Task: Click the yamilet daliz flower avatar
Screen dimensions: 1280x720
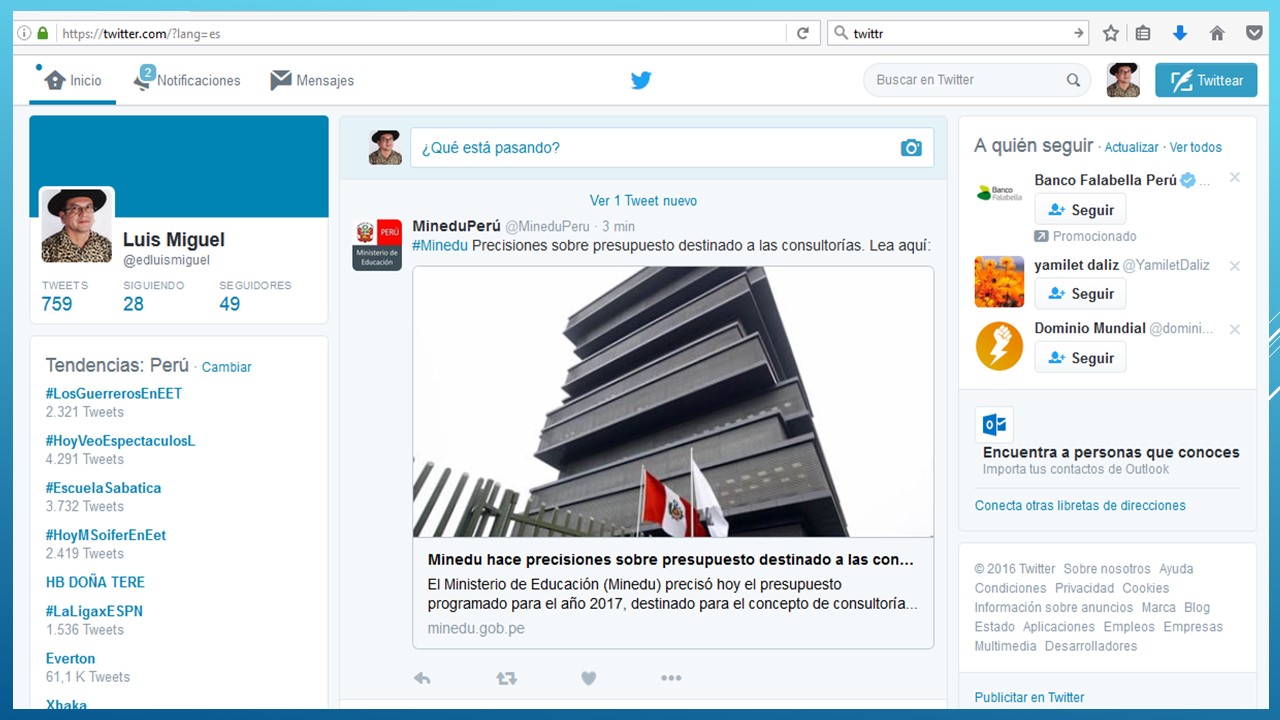Action: (x=999, y=282)
